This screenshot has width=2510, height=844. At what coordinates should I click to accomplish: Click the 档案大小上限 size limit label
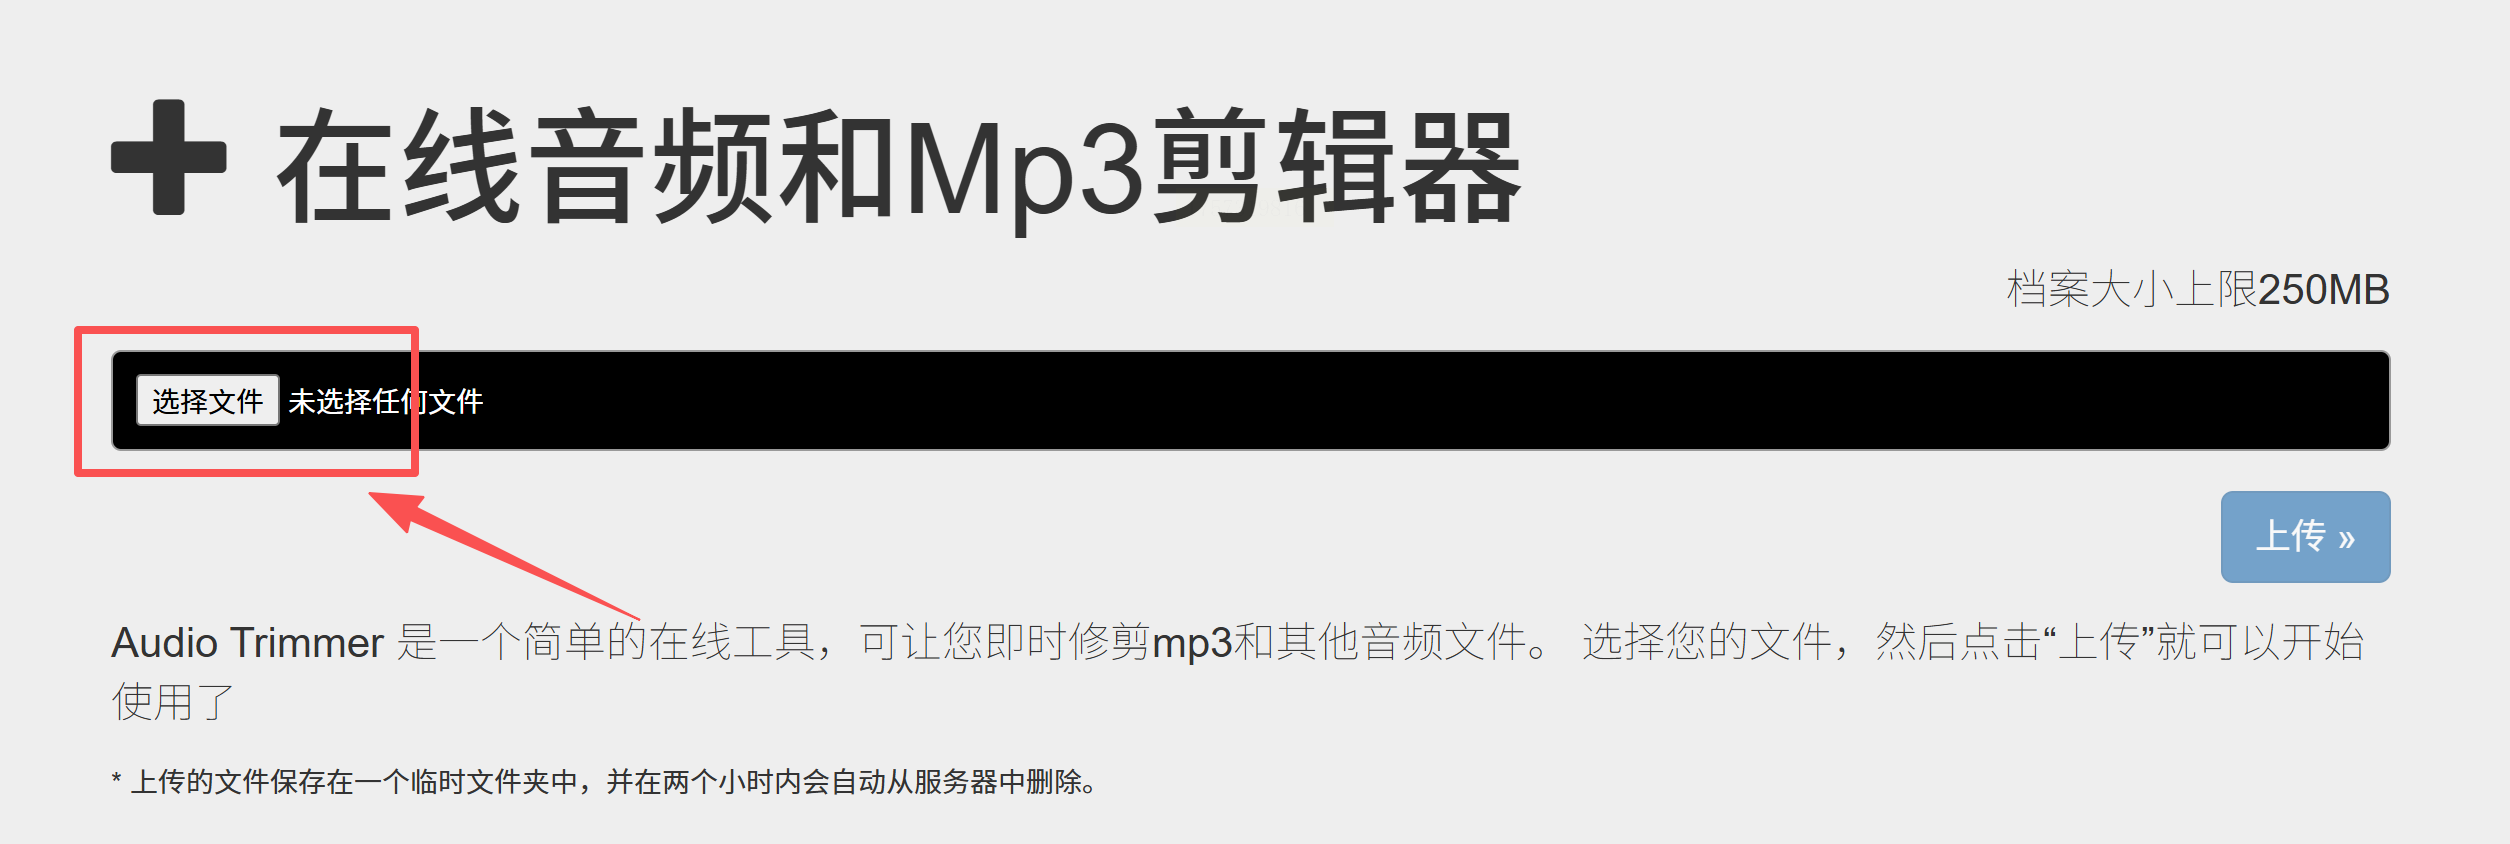pyautogui.click(x=2131, y=290)
